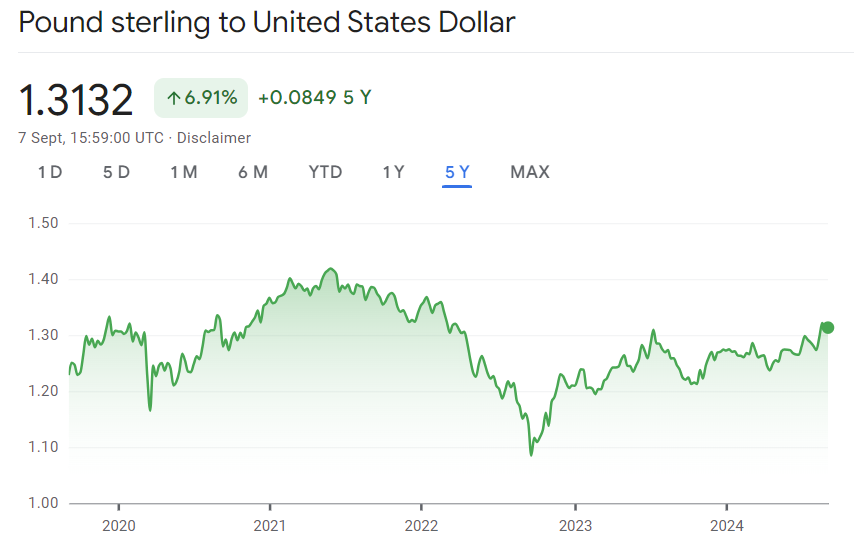
Task: Click the green current-value dot on chart
Action: point(827,328)
